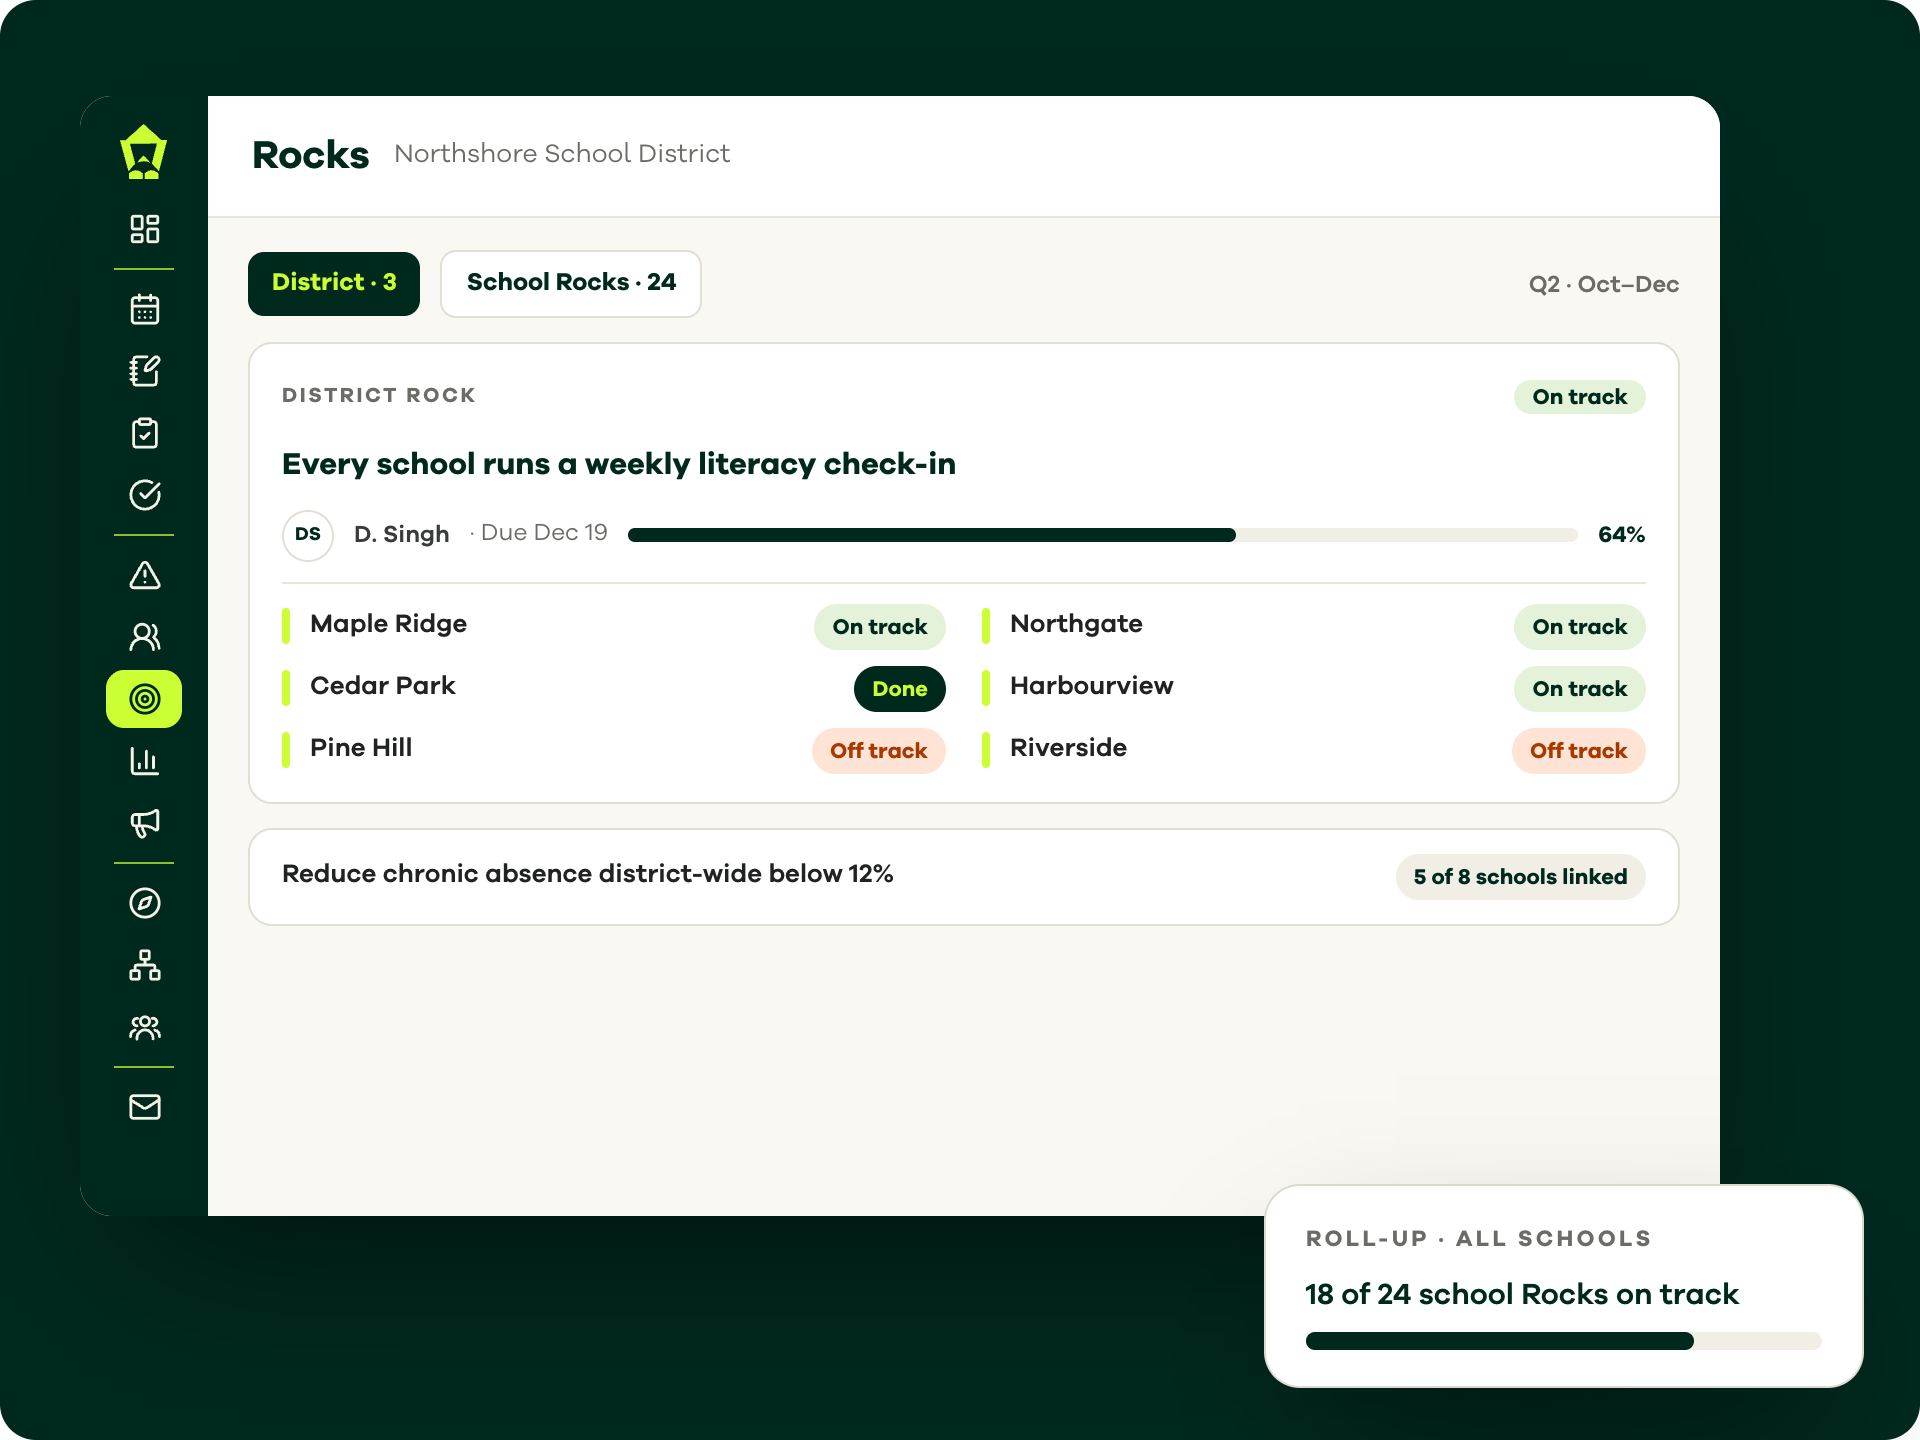The width and height of the screenshot is (1920, 1440).
Task: Click Pine Hill's Off track badge
Action: click(x=879, y=751)
